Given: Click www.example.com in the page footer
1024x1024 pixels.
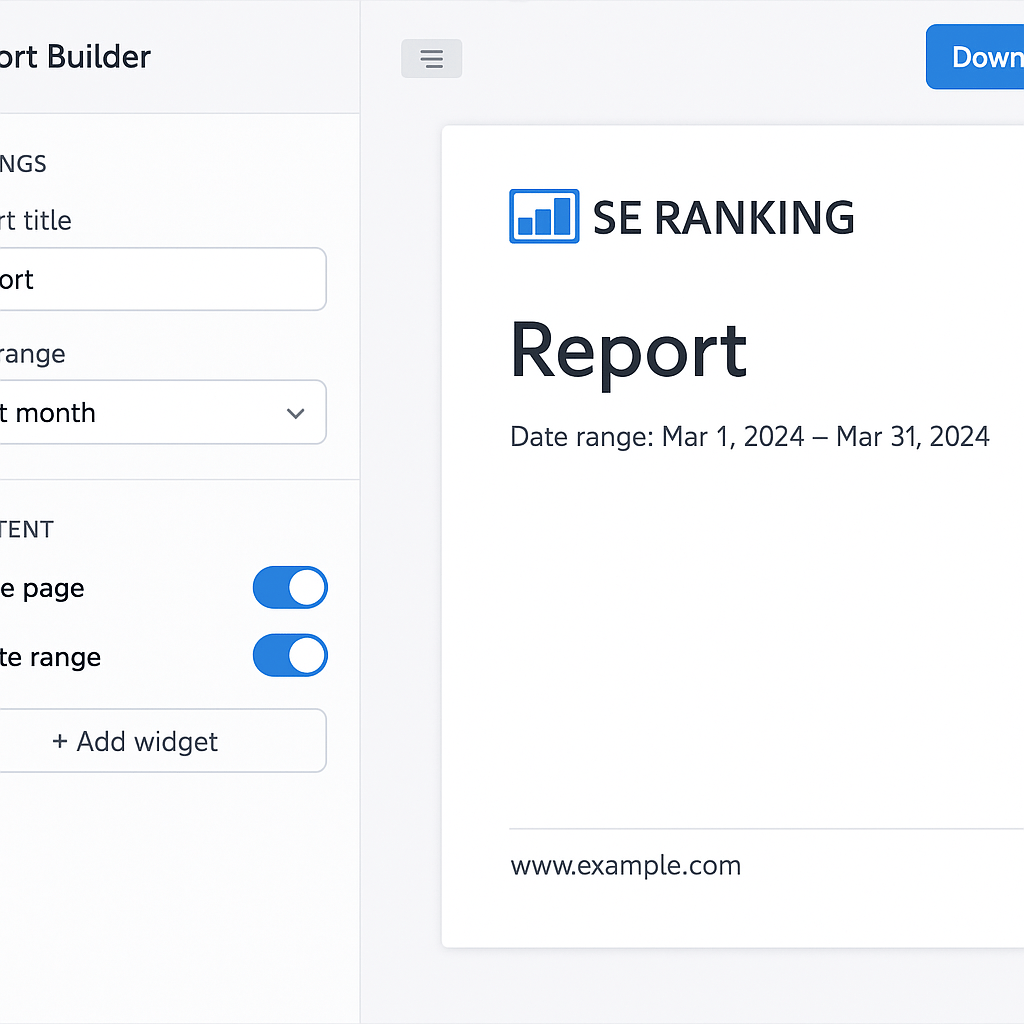Looking at the screenshot, I should coord(626,865).
